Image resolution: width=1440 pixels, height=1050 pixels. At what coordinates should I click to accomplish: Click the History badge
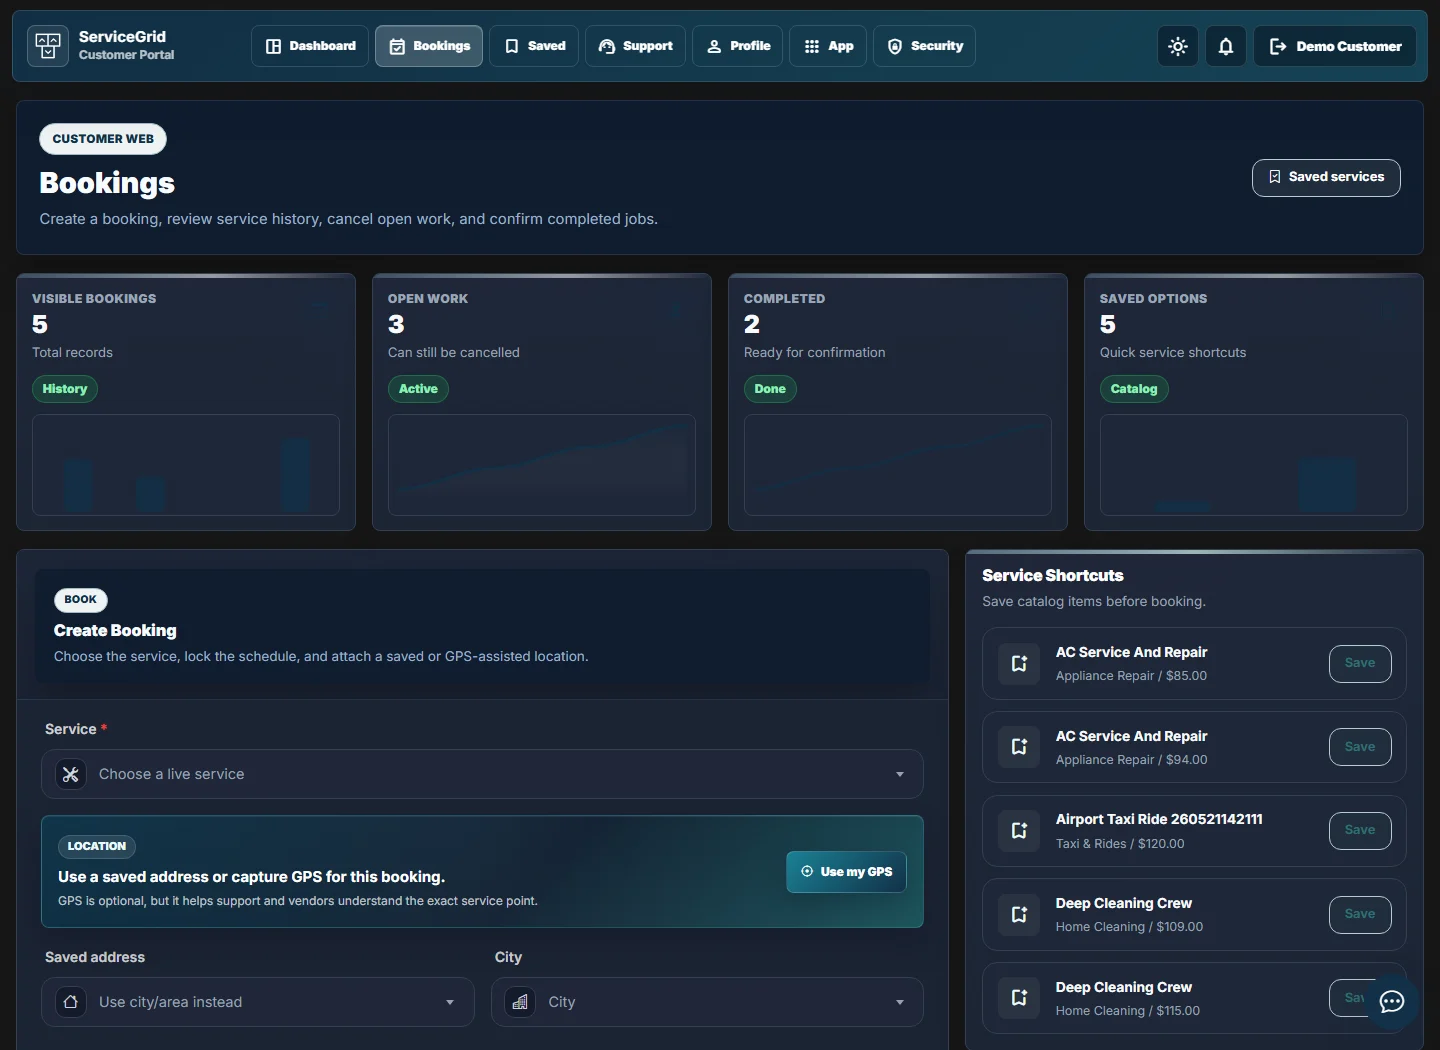pos(65,389)
